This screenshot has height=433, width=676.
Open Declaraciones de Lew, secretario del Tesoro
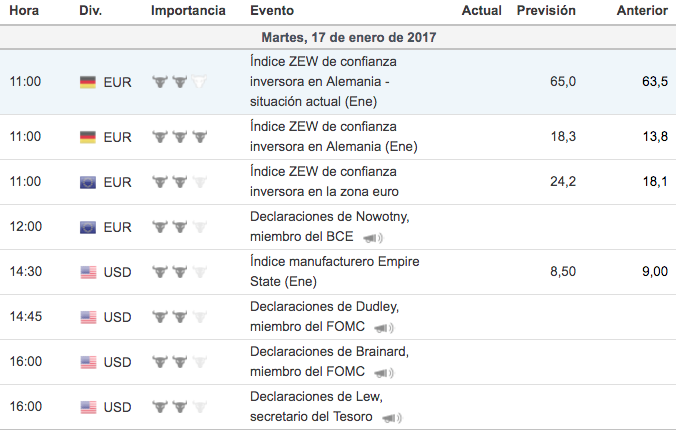(x=314, y=406)
